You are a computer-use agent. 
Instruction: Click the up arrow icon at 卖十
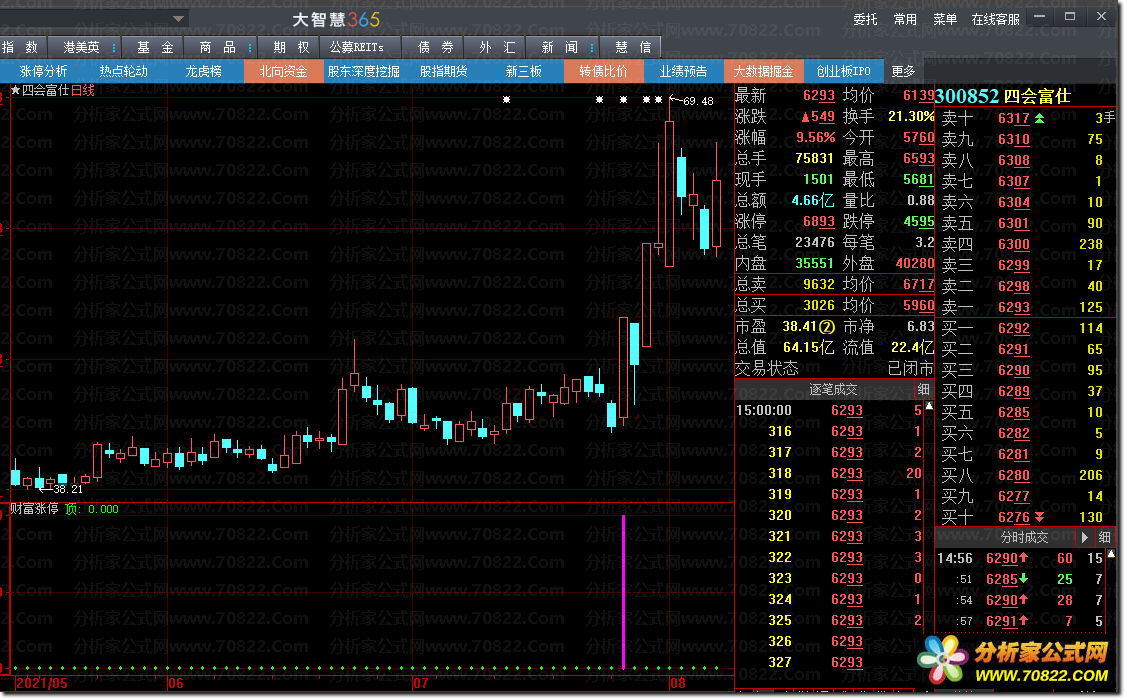click(1039, 118)
